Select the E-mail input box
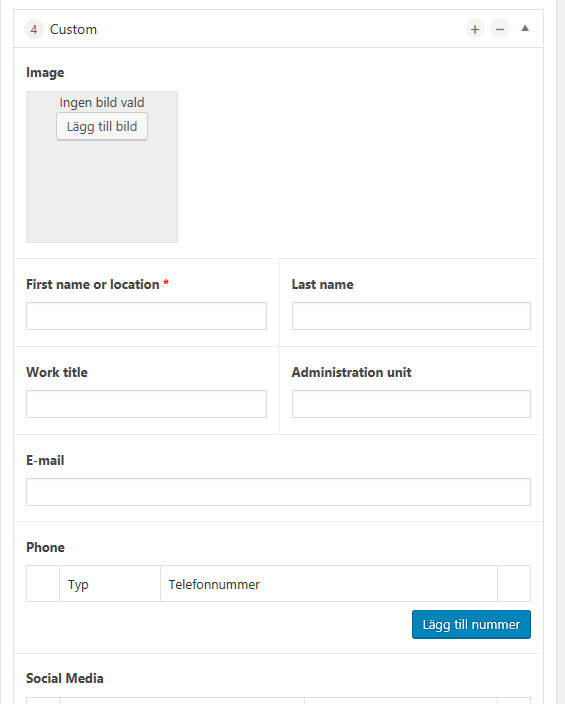 (278, 492)
